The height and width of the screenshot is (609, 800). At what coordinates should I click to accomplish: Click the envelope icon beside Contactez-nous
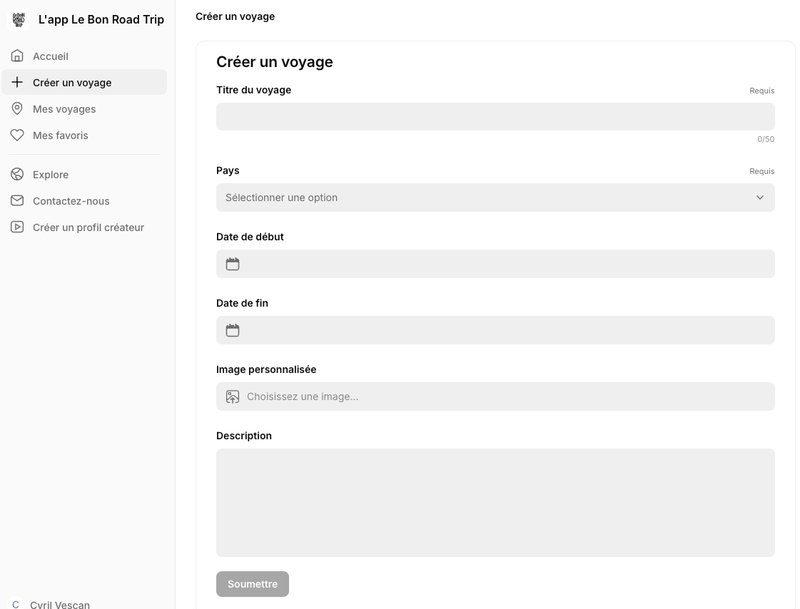click(17, 200)
